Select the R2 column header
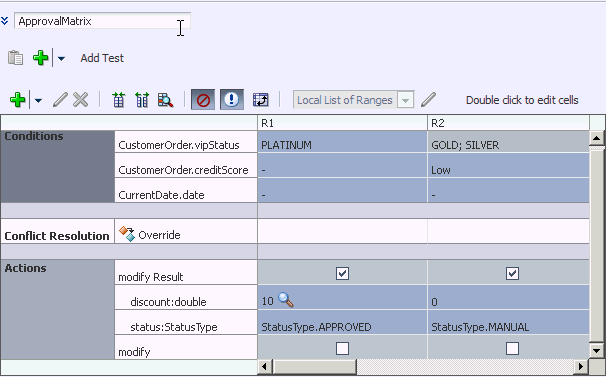This screenshot has height=377, width=606. click(x=508, y=123)
